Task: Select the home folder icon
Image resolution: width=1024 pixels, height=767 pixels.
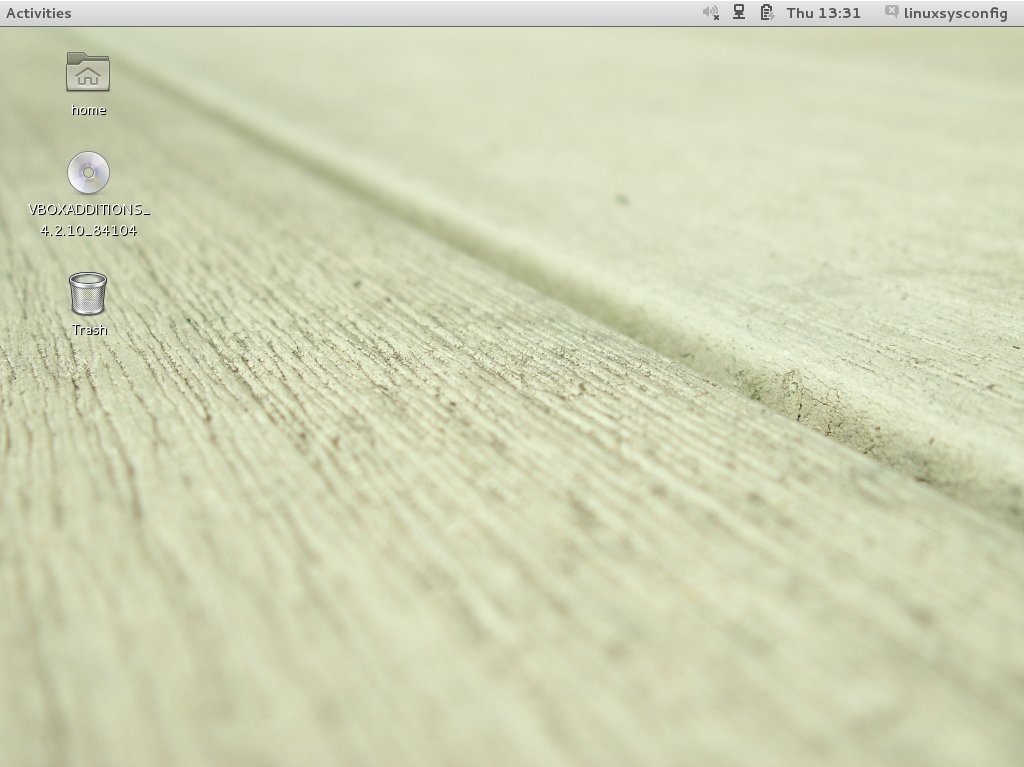Action: pyautogui.click(x=88, y=72)
